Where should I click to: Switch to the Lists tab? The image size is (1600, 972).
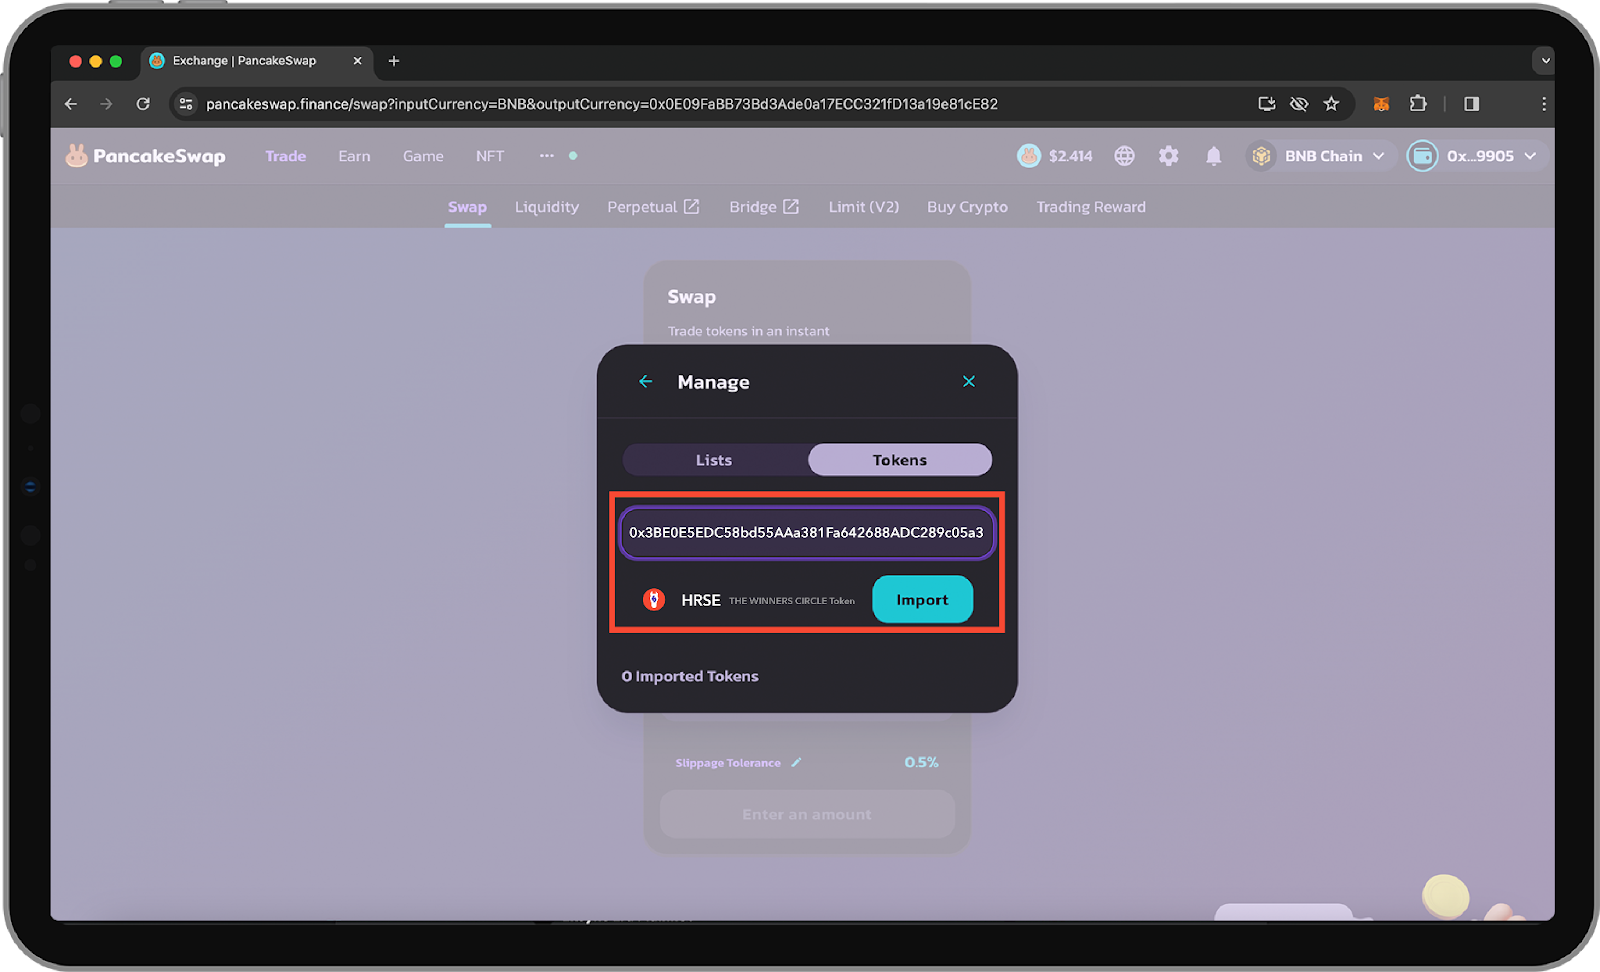tap(715, 460)
